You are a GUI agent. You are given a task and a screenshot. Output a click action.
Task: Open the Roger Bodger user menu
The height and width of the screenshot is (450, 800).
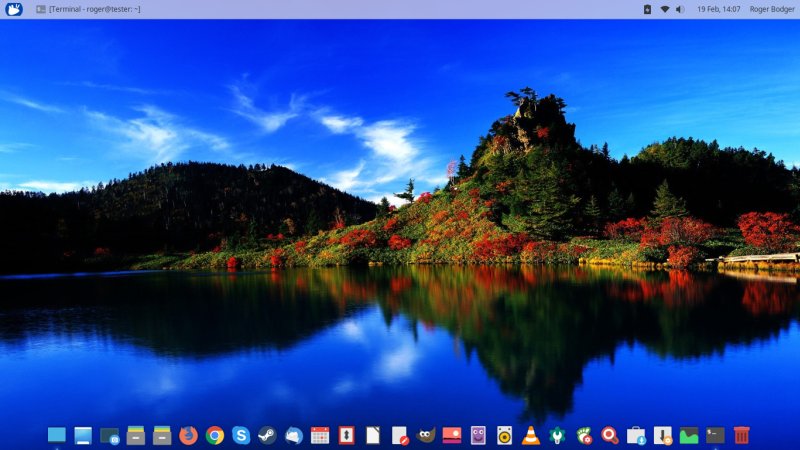[772, 9]
